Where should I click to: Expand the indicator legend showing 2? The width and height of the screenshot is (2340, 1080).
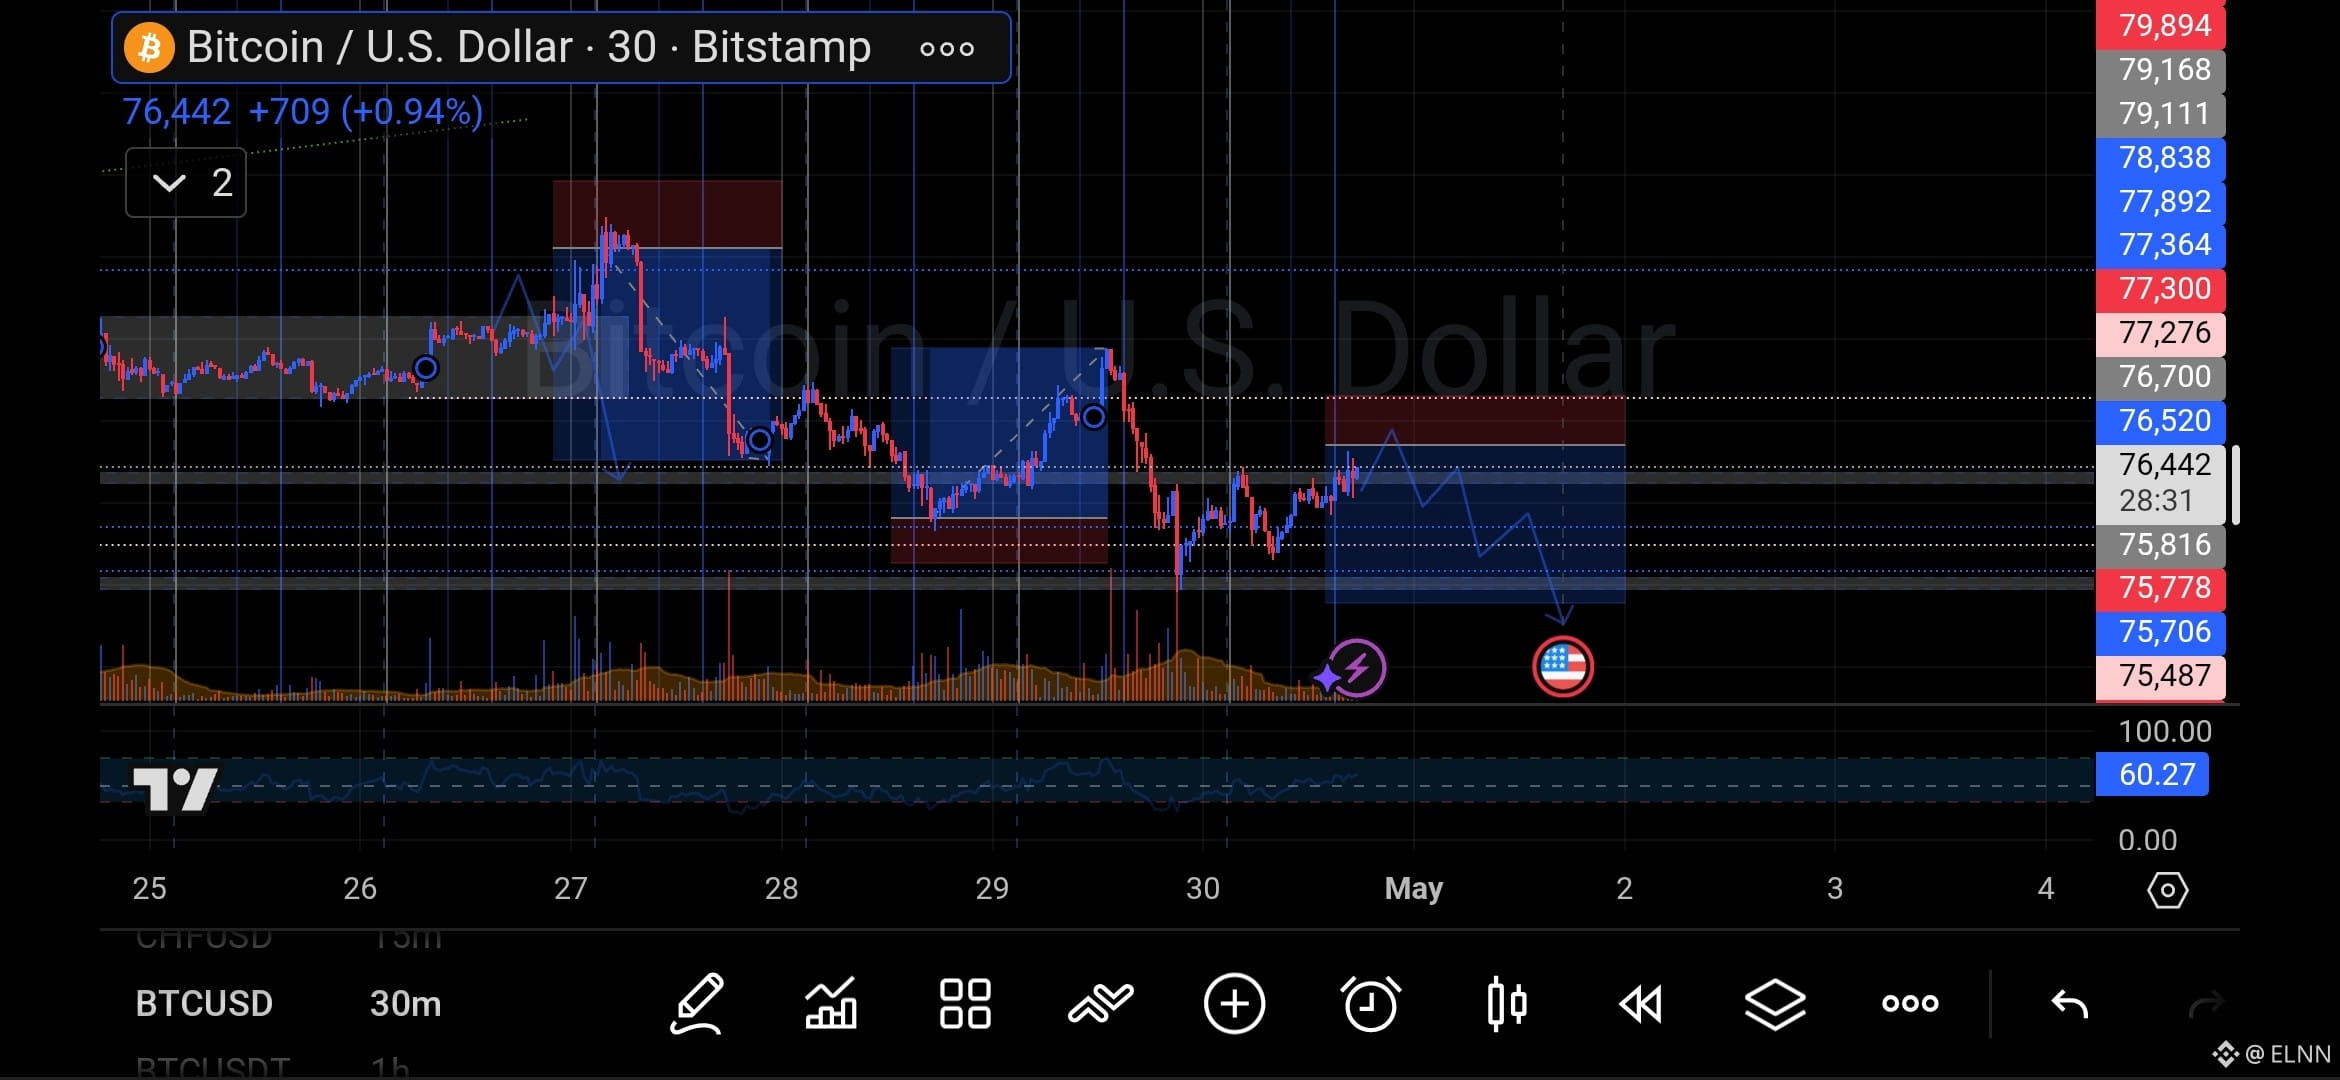click(186, 182)
